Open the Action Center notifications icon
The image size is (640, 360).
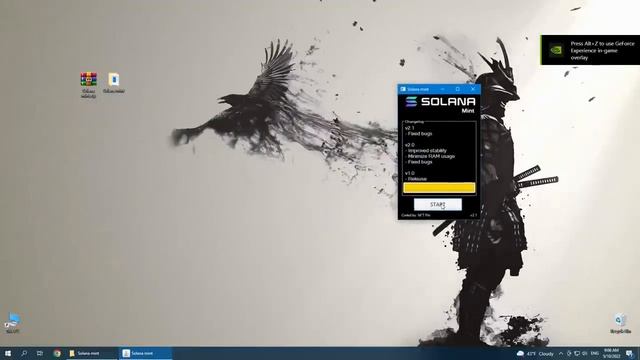click(x=630, y=353)
